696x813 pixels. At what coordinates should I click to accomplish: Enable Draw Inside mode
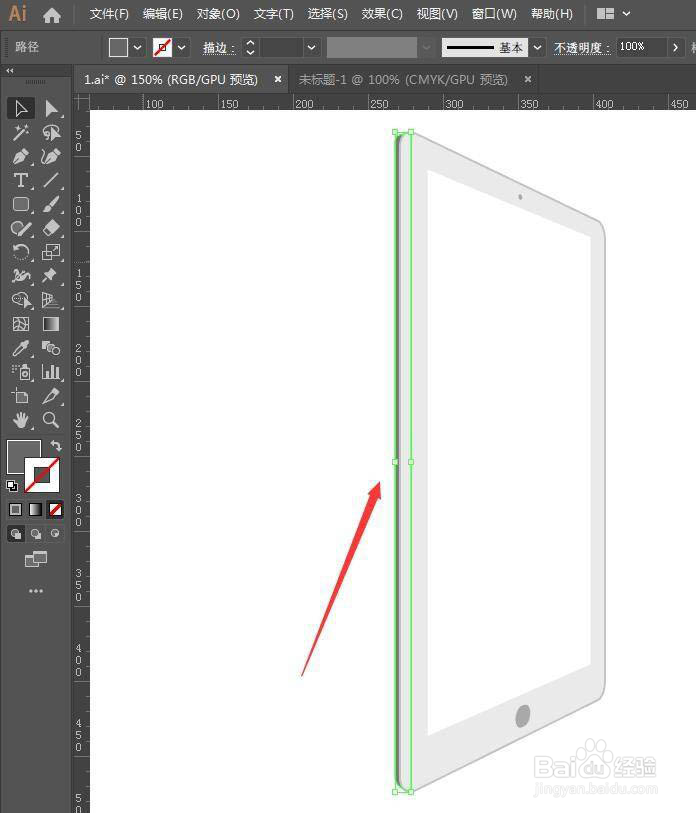55,534
